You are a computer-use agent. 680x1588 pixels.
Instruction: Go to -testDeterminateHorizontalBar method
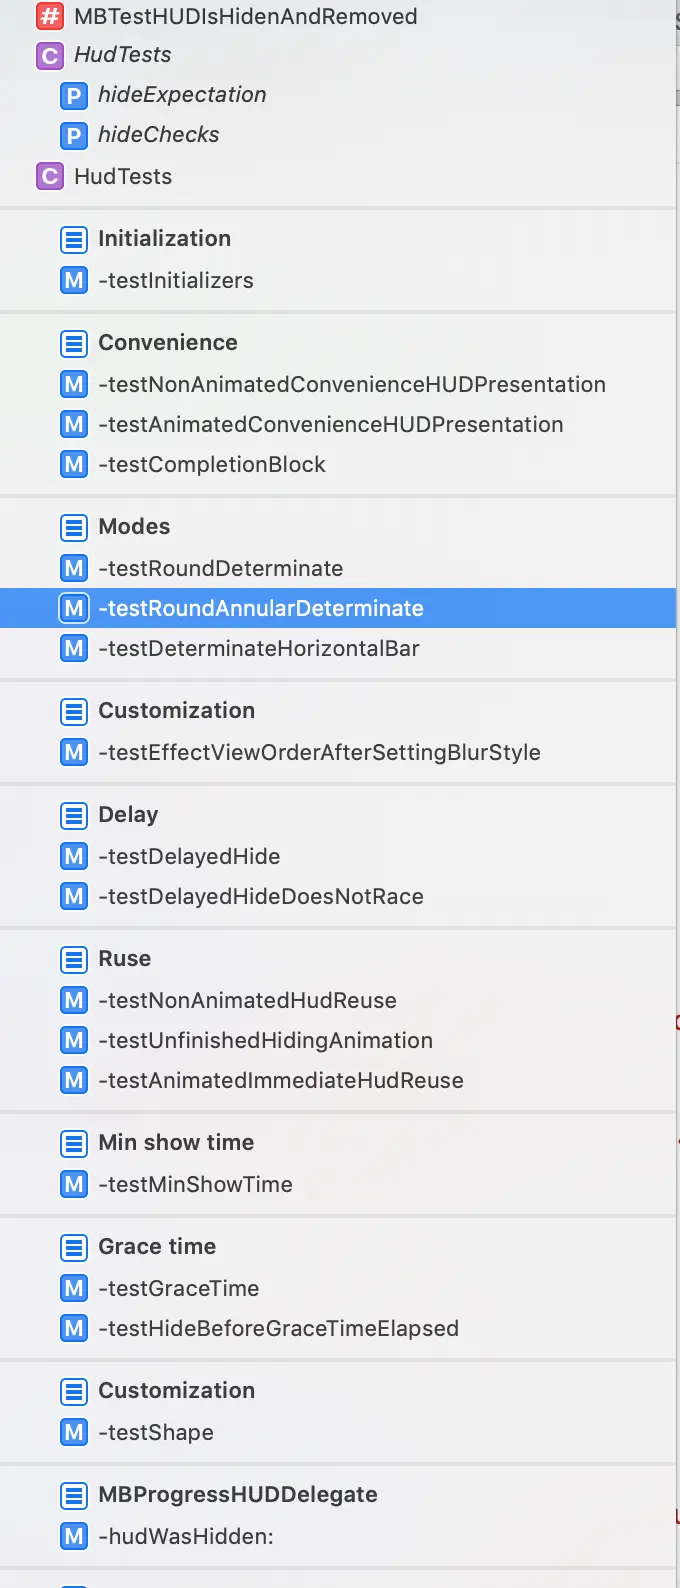point(258,649)
